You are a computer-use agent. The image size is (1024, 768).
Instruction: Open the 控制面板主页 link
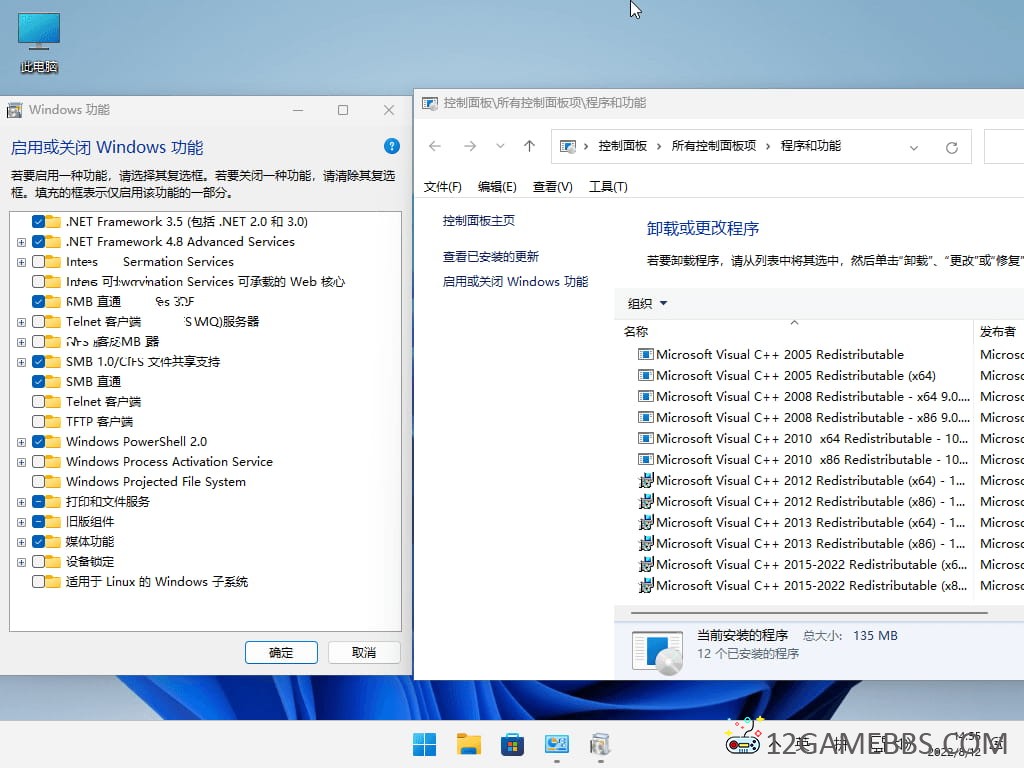(479, 221)
